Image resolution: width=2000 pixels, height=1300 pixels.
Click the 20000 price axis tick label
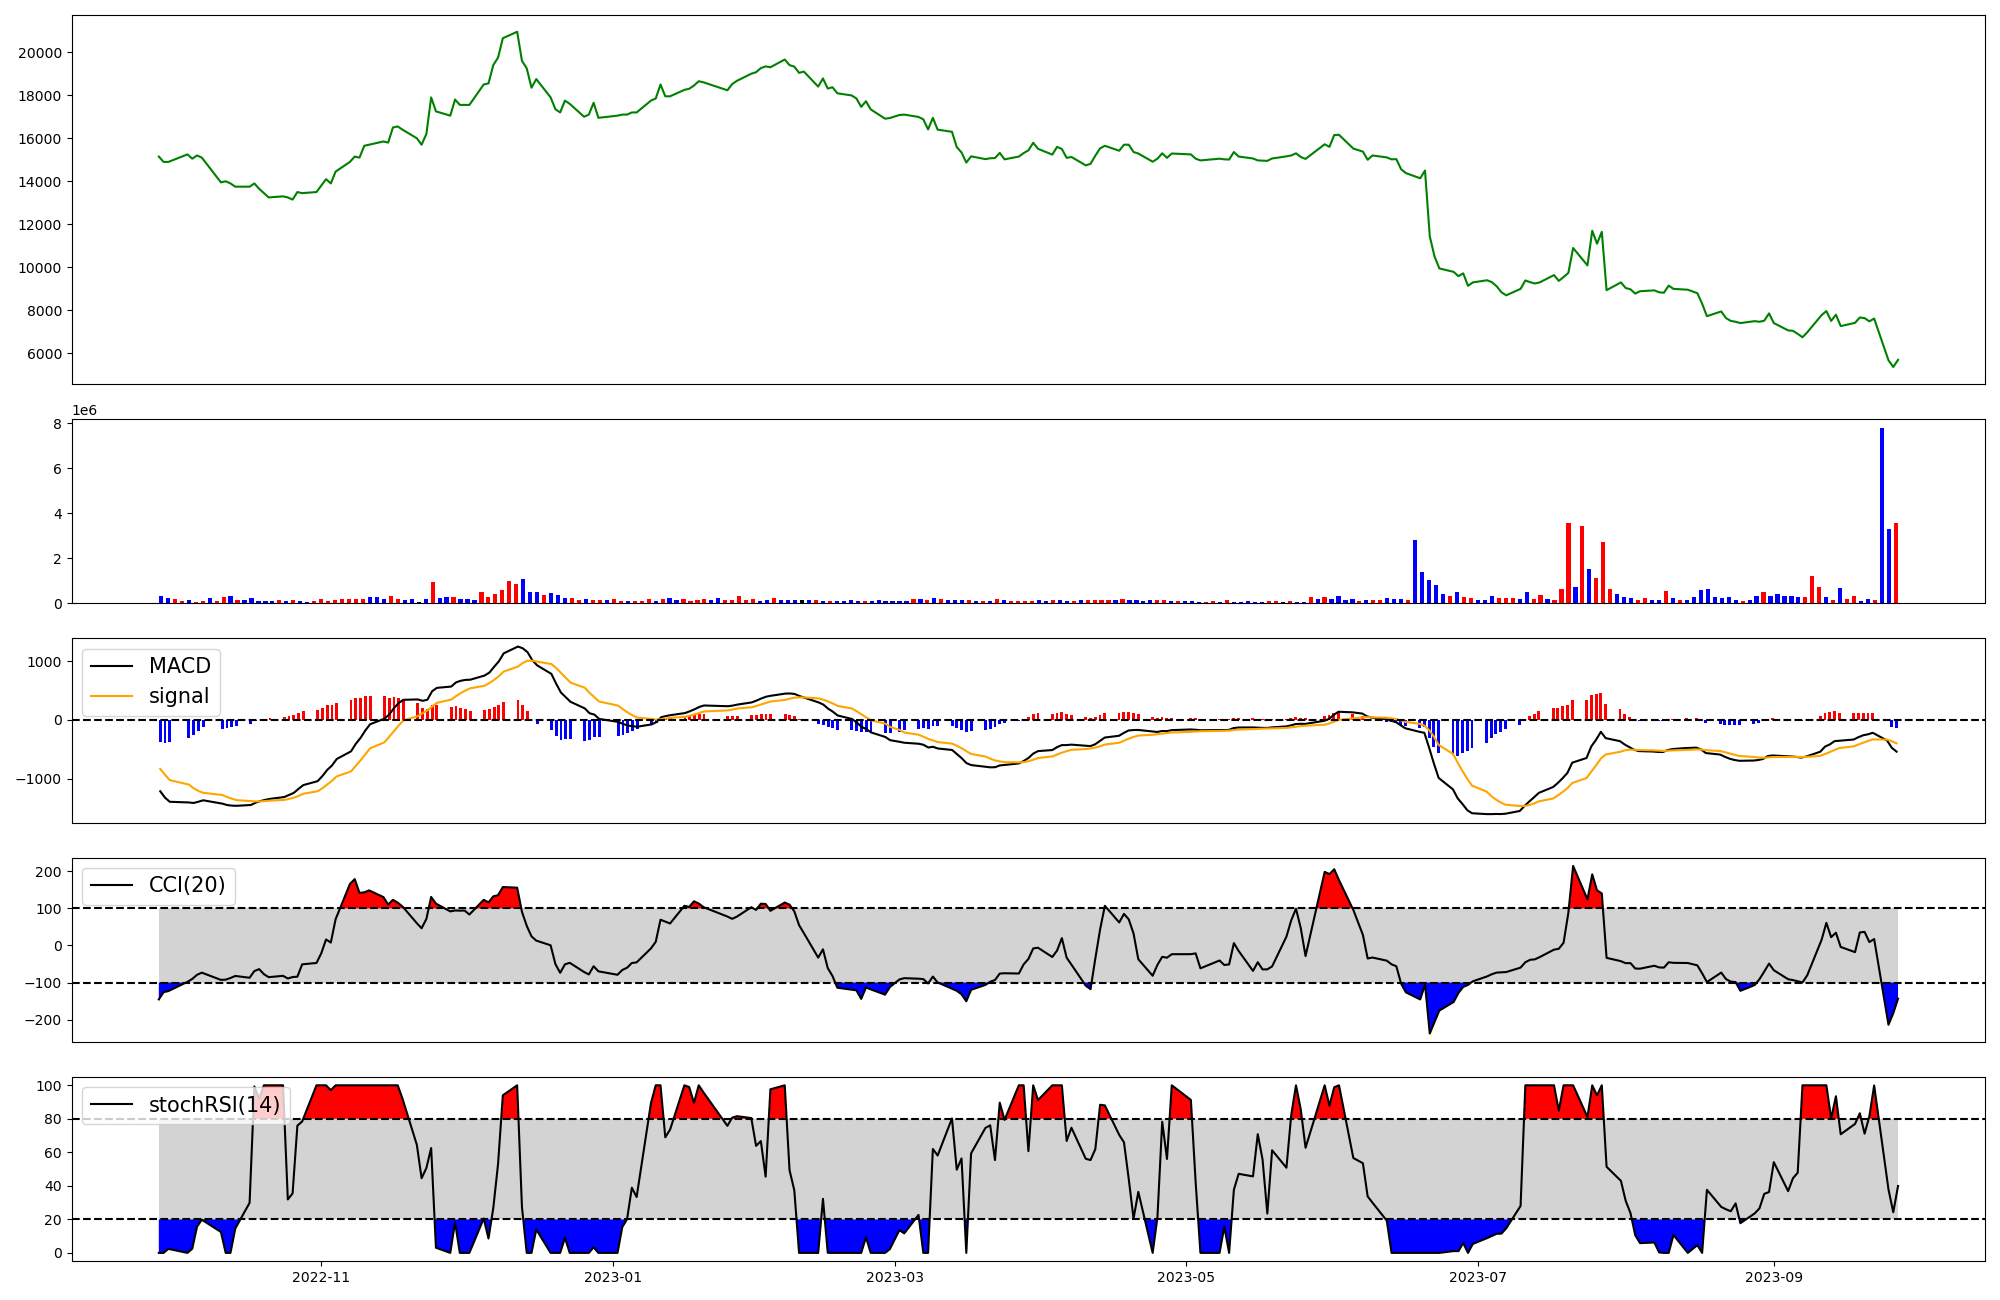39,53
